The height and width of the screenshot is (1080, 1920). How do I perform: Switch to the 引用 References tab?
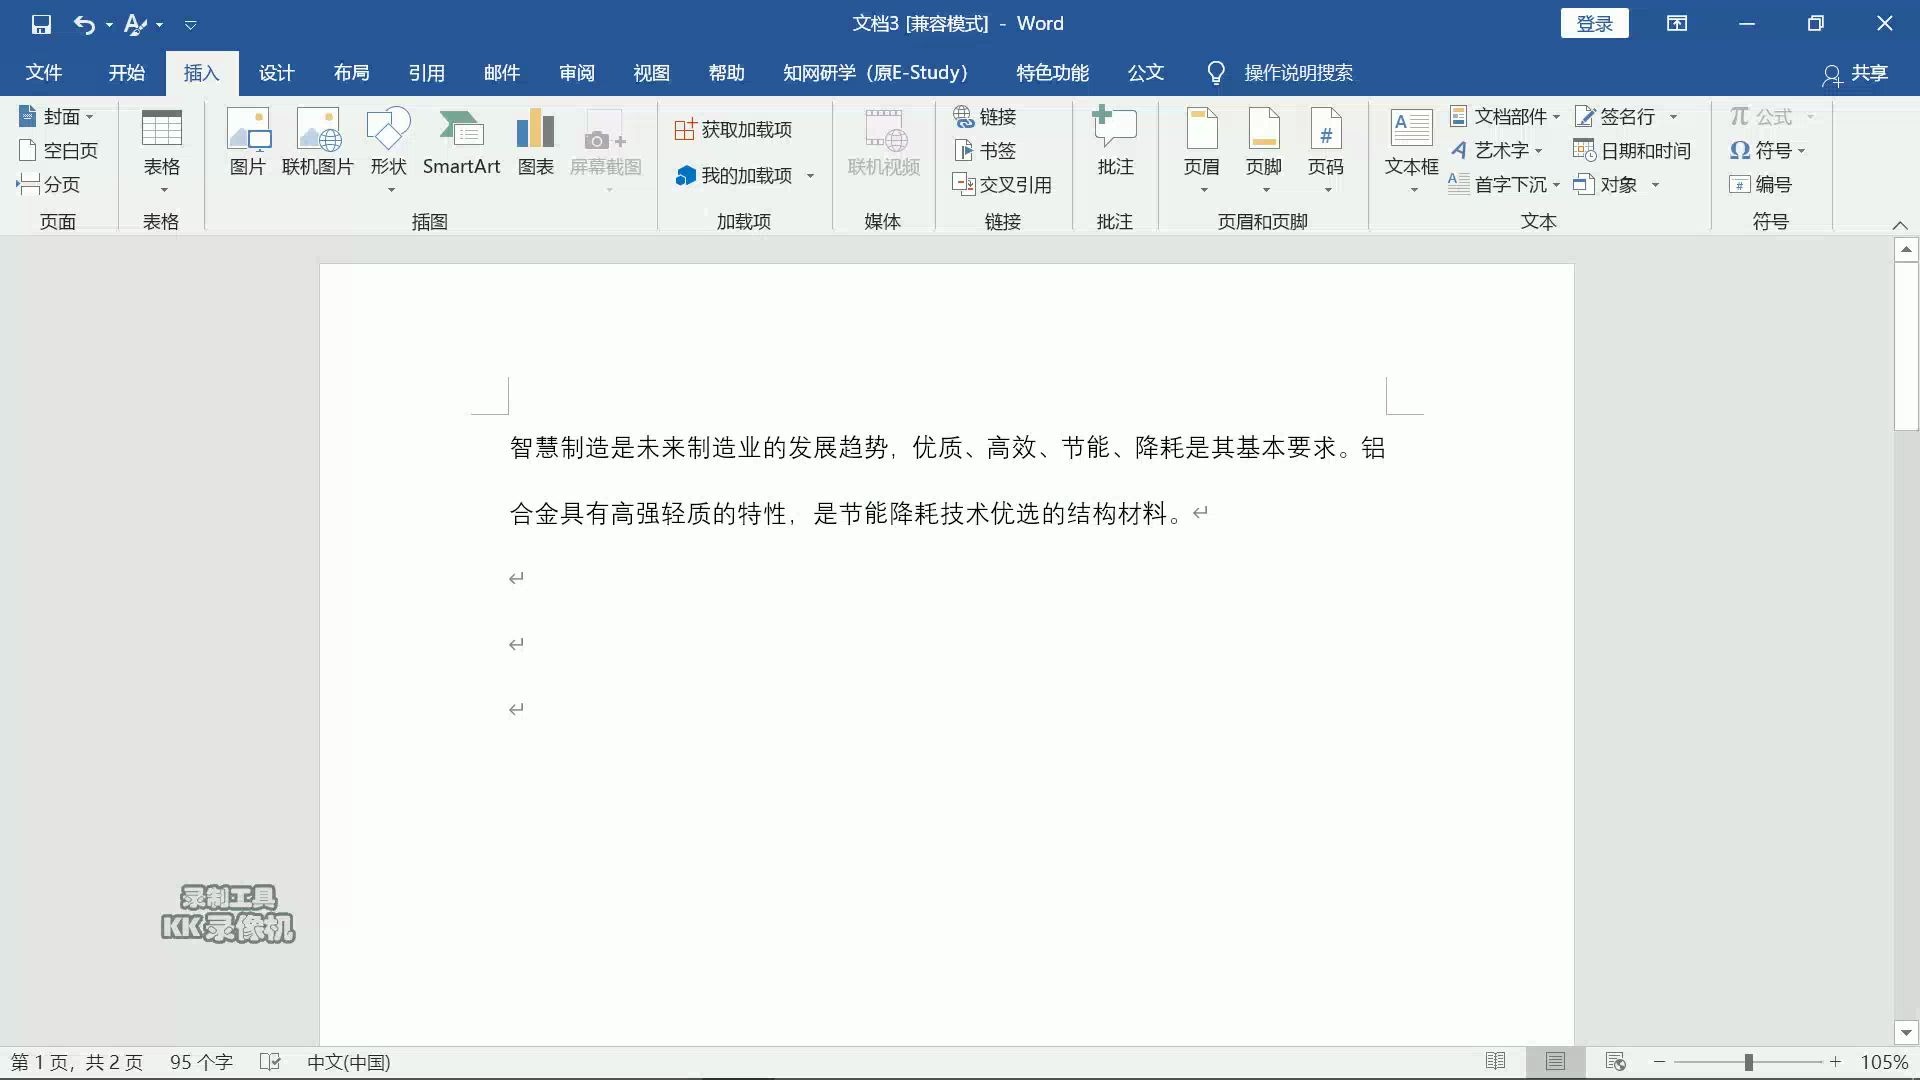click(x=427, y=73)
